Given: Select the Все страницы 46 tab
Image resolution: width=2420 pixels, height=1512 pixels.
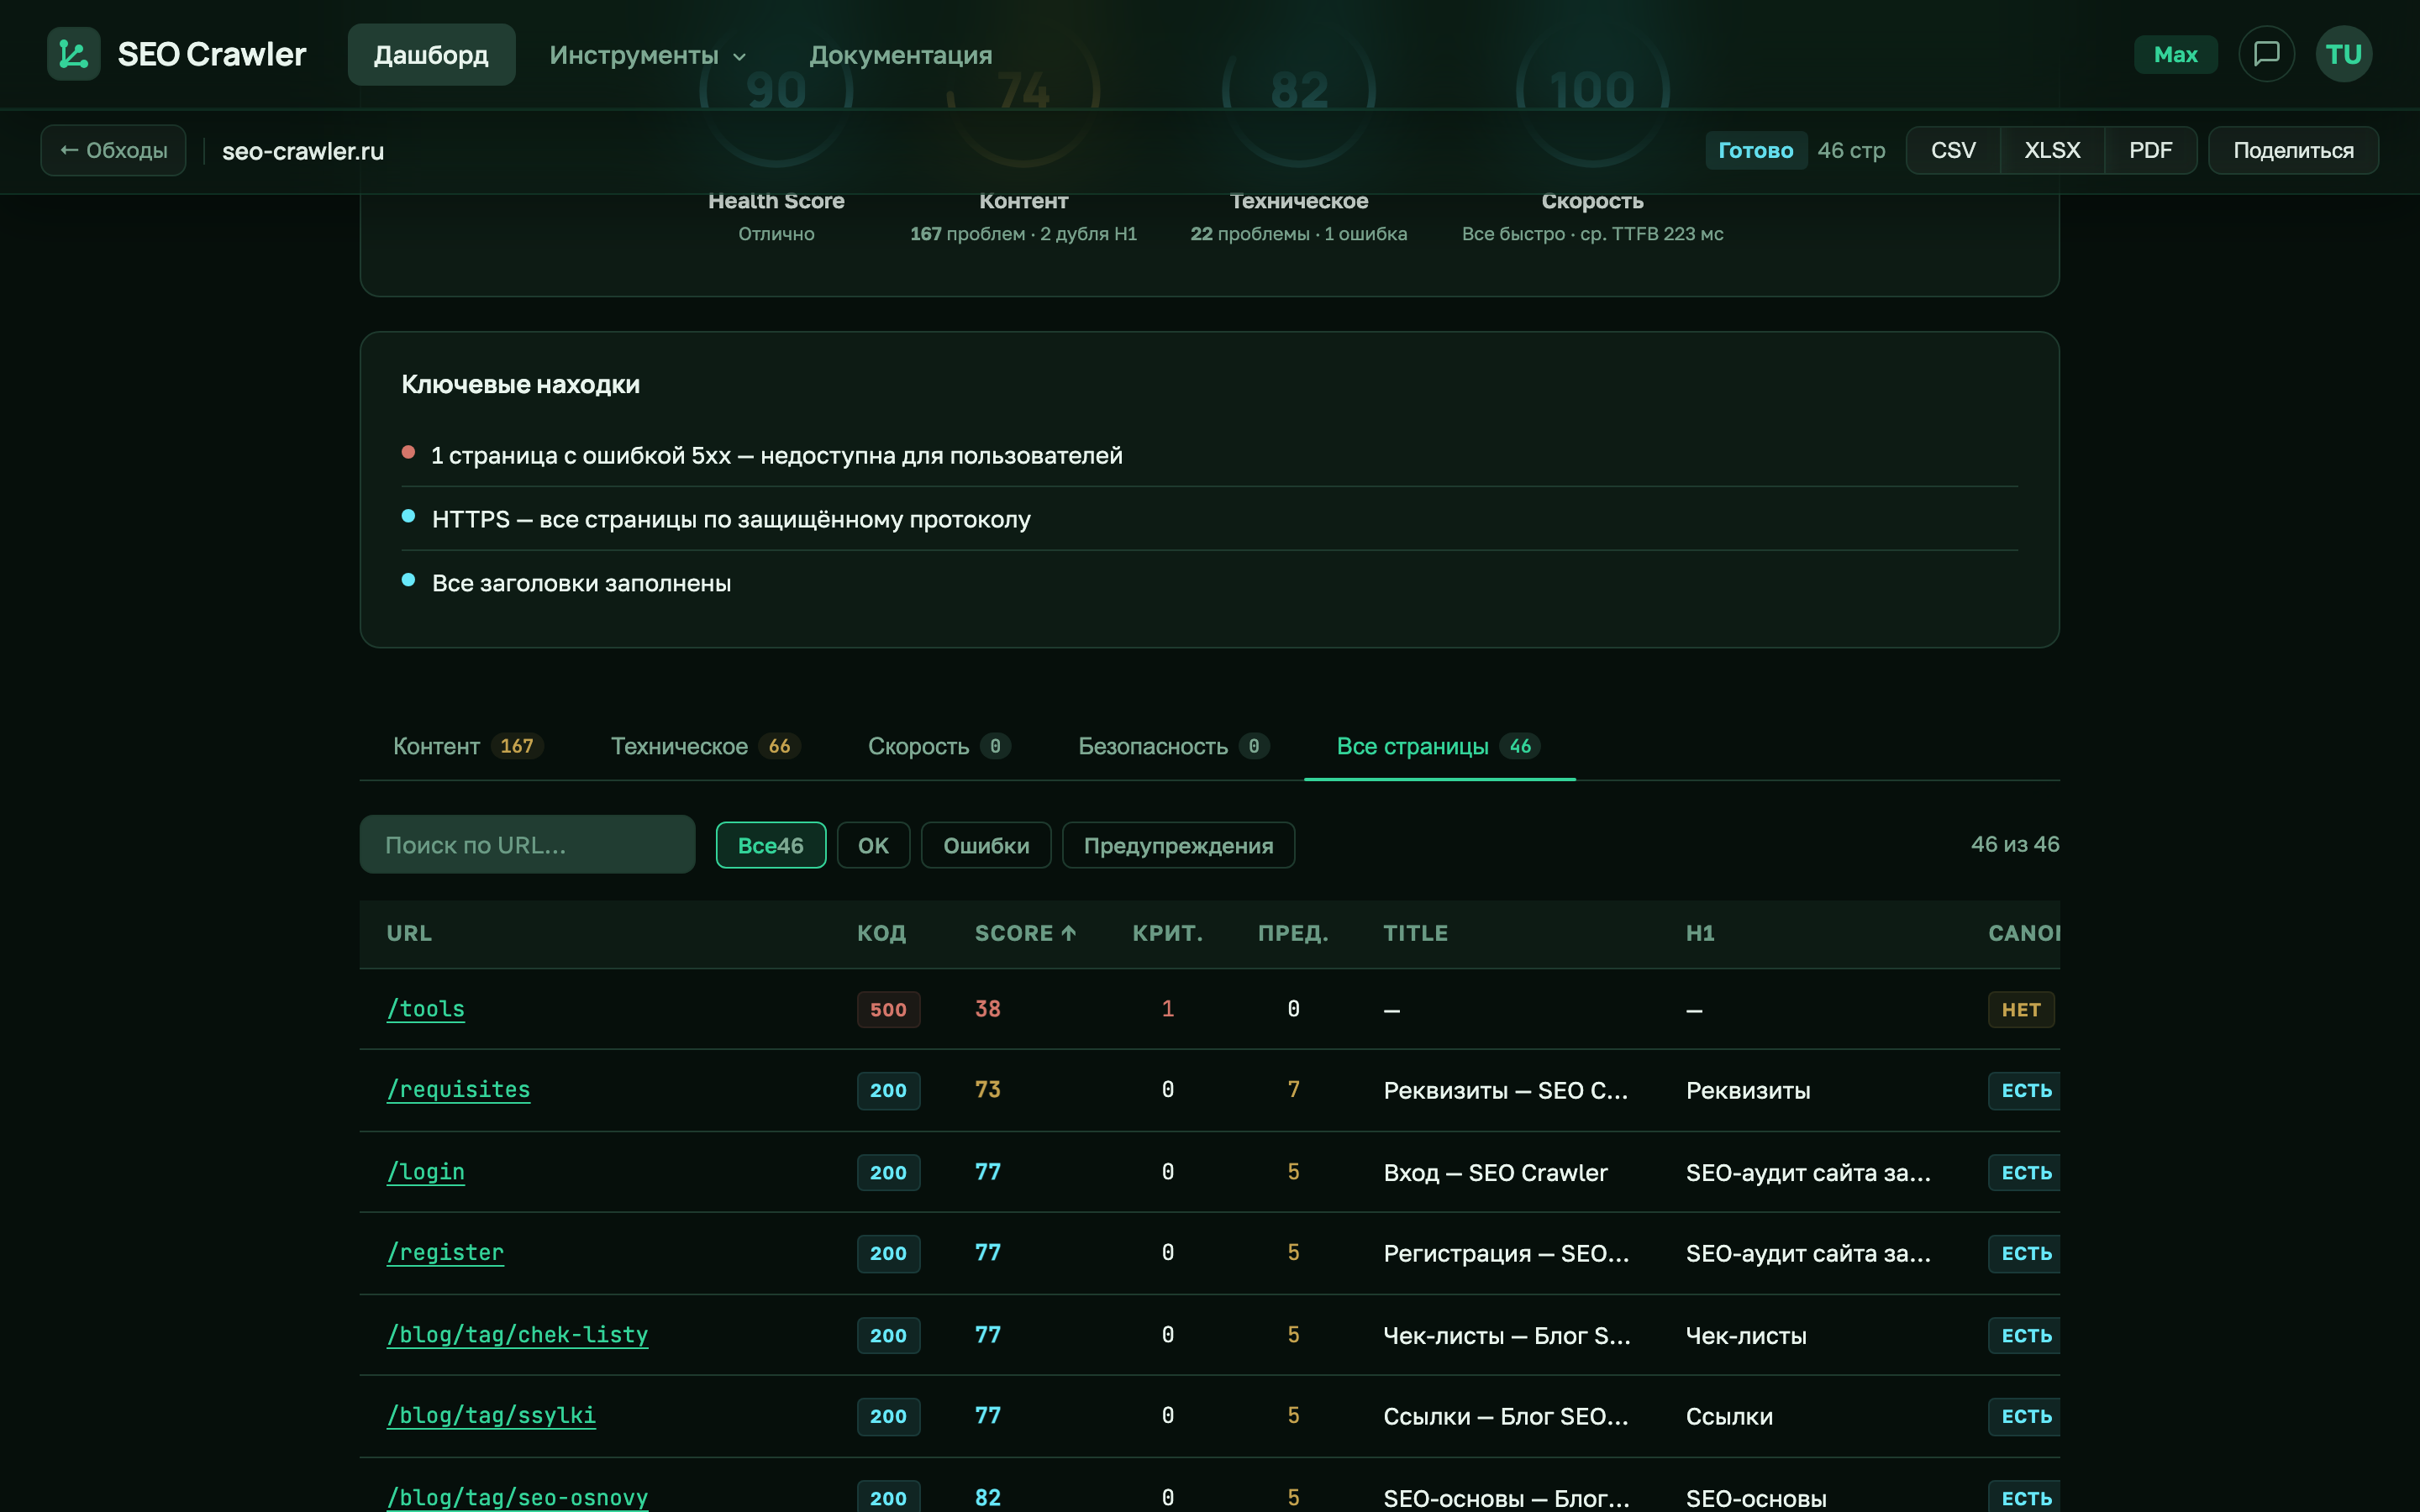Looking at the screenshot, I should [1439, 746].
